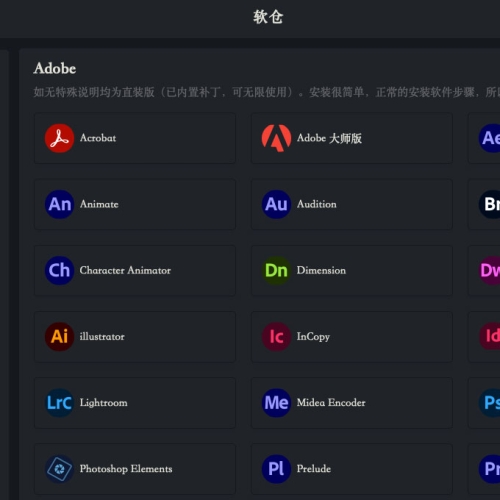Click the Midea Encoder text label
Screen dimensions: 500x500
click(x=331, y=403)
